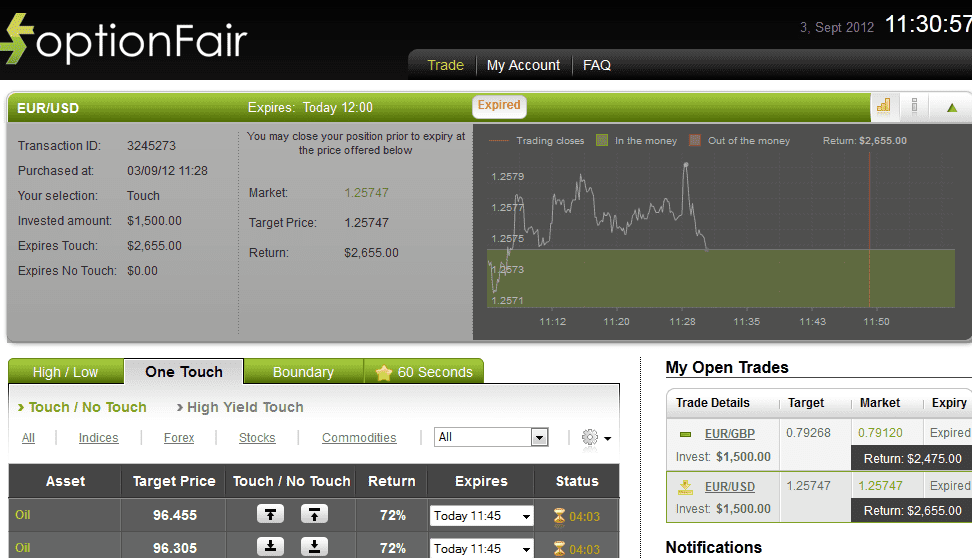
Task: Open the gear settings menu
Action: (594, 437)
